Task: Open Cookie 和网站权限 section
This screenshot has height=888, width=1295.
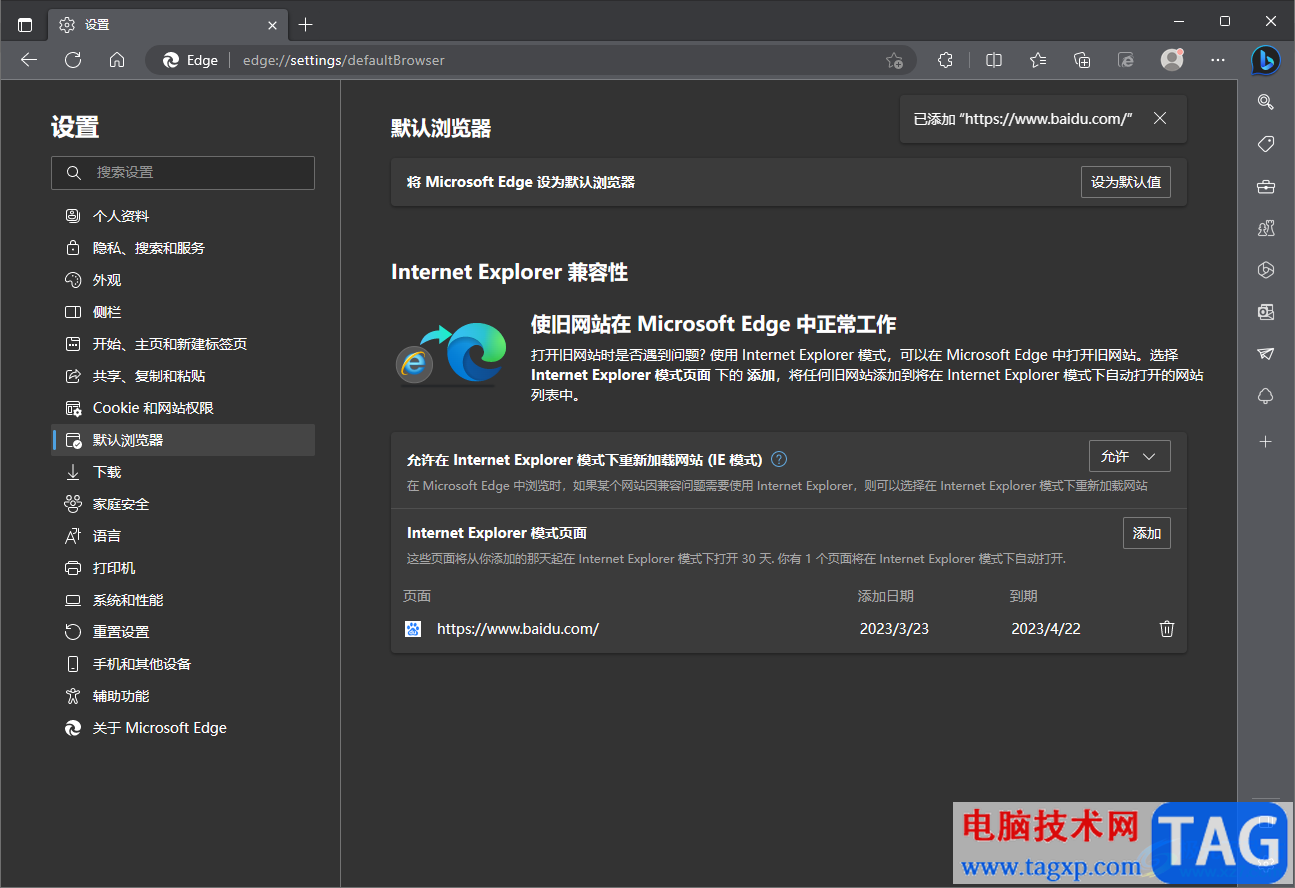Action: point(183,408)
